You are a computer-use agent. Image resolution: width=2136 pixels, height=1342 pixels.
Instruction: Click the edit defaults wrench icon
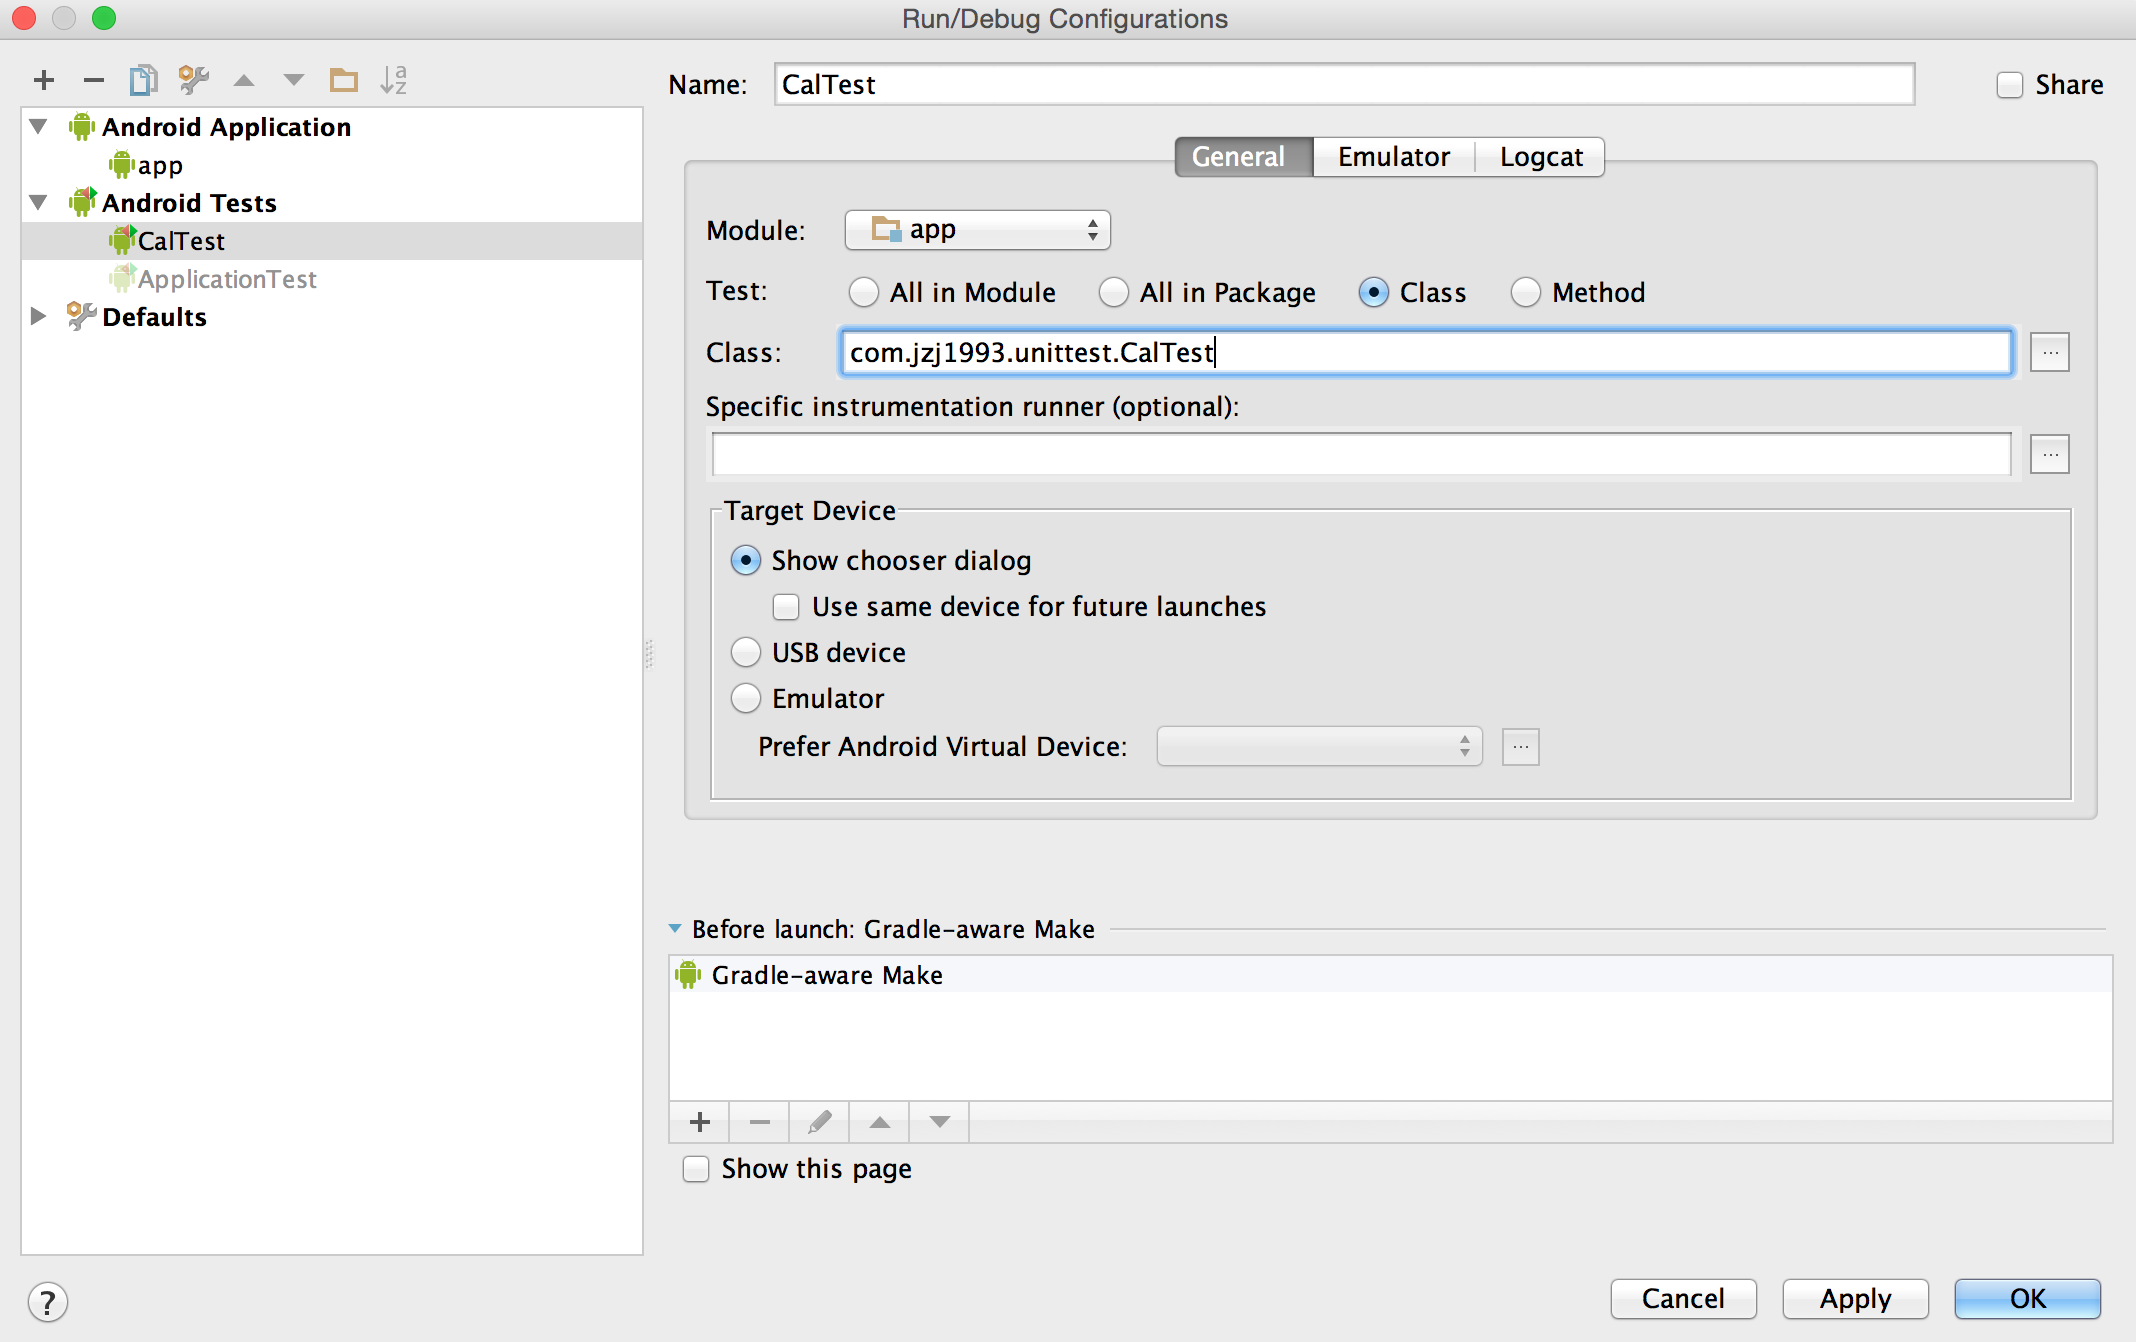coord(193,80)
